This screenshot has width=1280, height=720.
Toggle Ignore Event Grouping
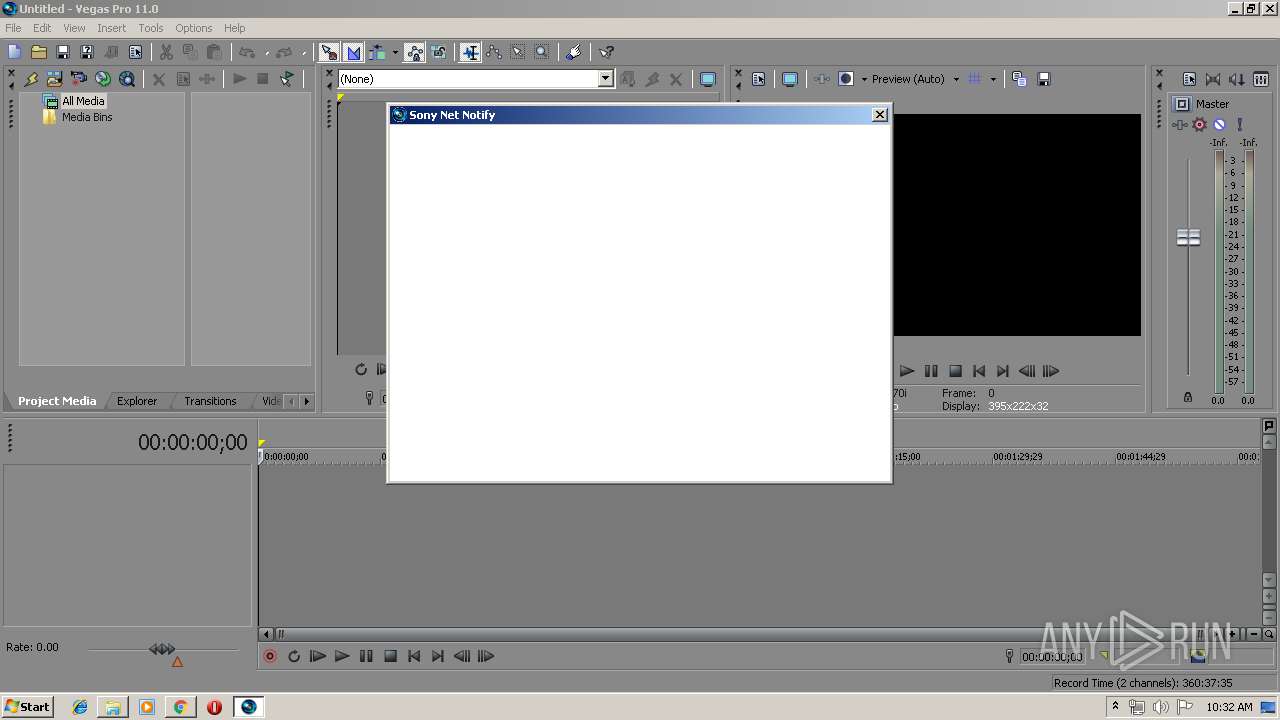click(439, 52)
